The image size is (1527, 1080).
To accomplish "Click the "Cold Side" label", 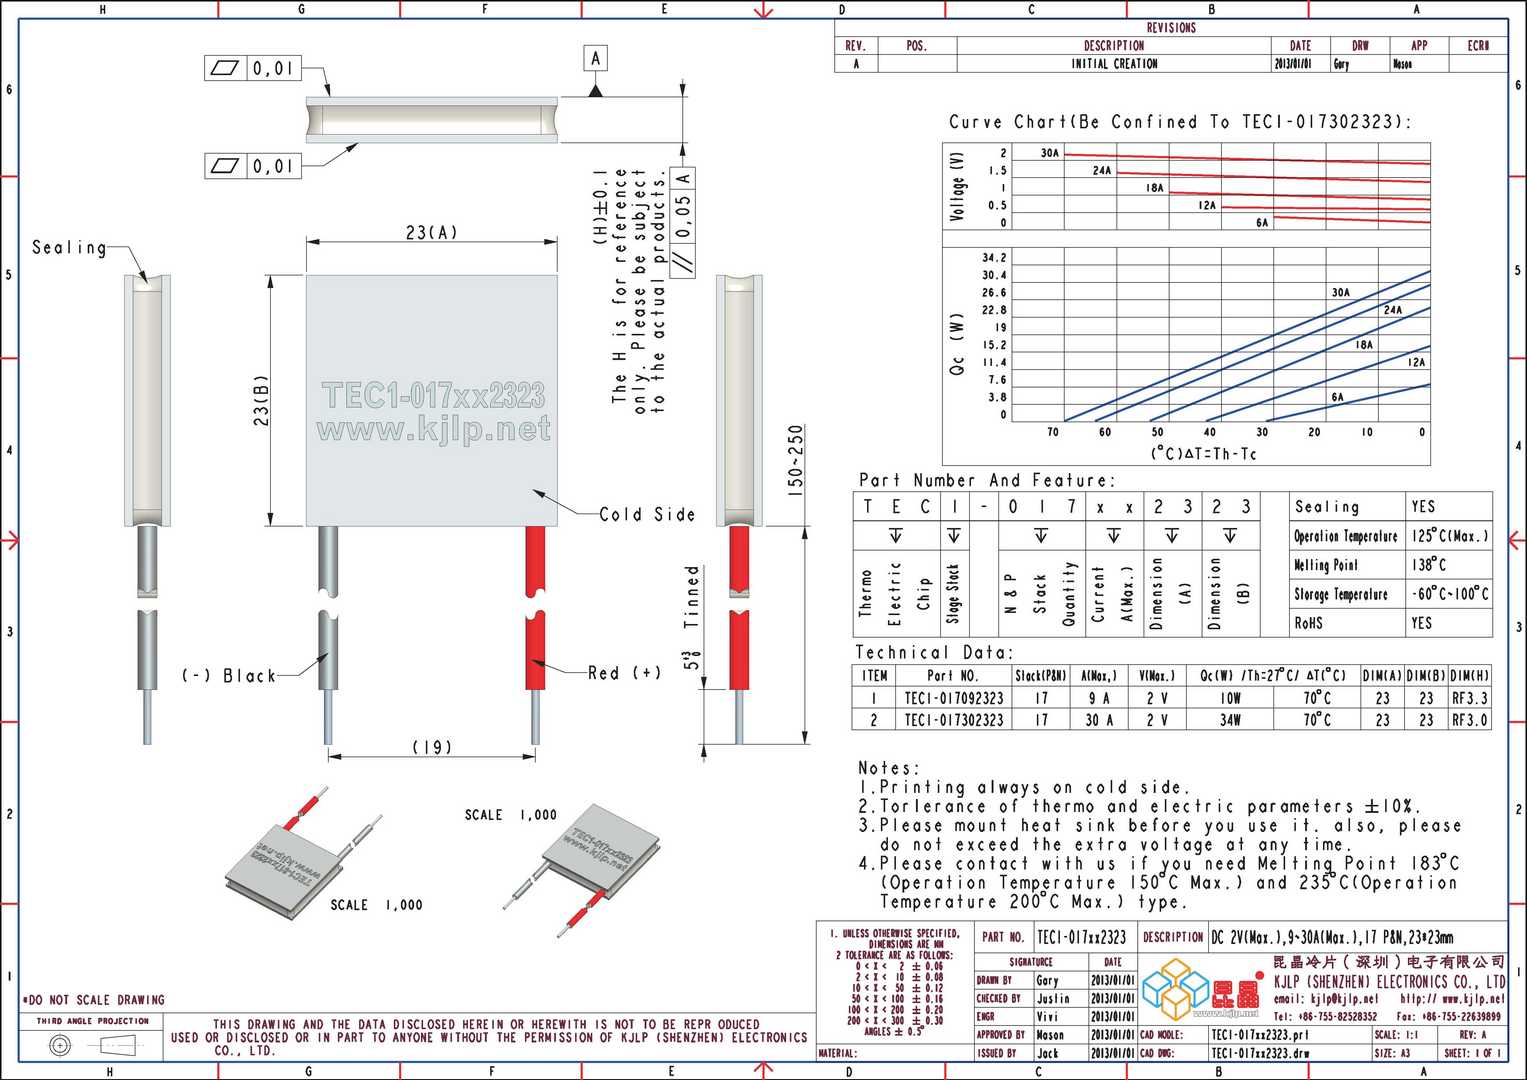I will tap(647, 514).
